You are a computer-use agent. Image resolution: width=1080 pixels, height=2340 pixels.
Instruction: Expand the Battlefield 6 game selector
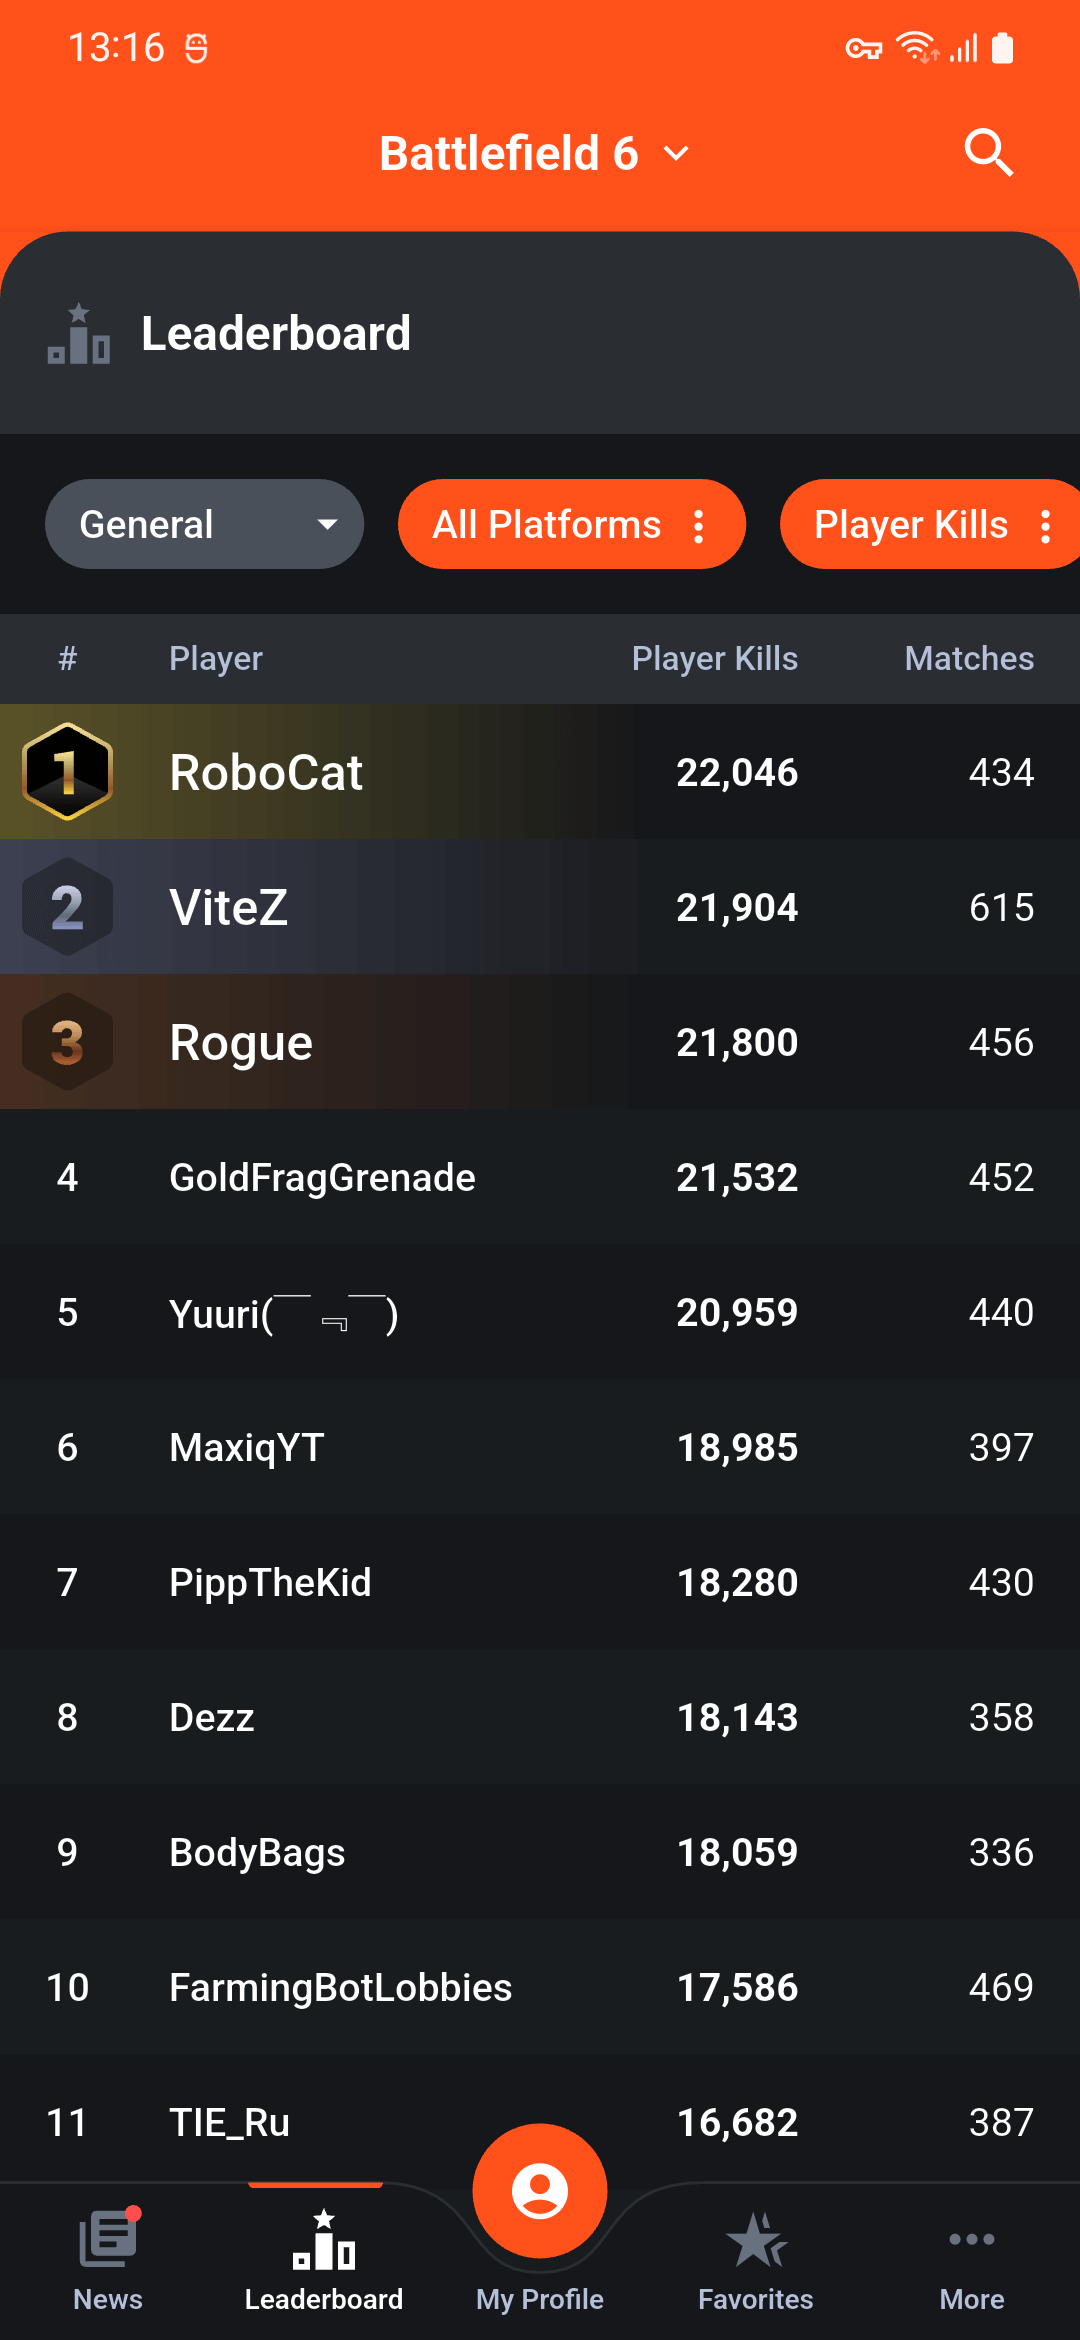point(535,153)
